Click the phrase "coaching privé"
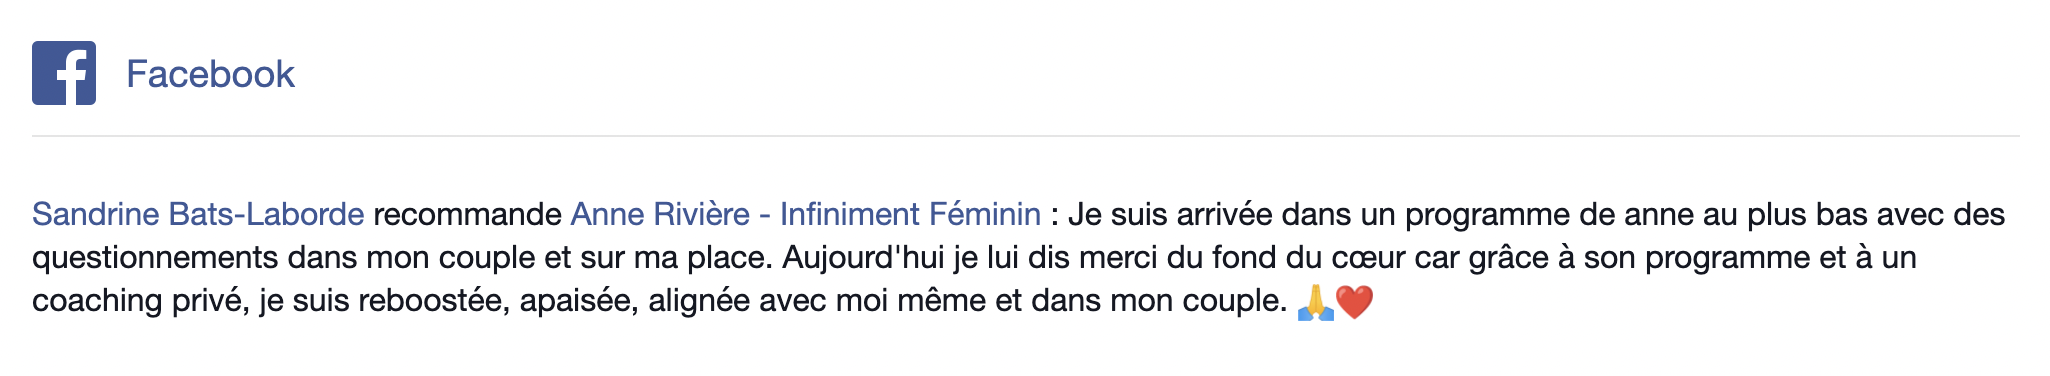This screenshot has width=2050, height=376. (140, 301)
